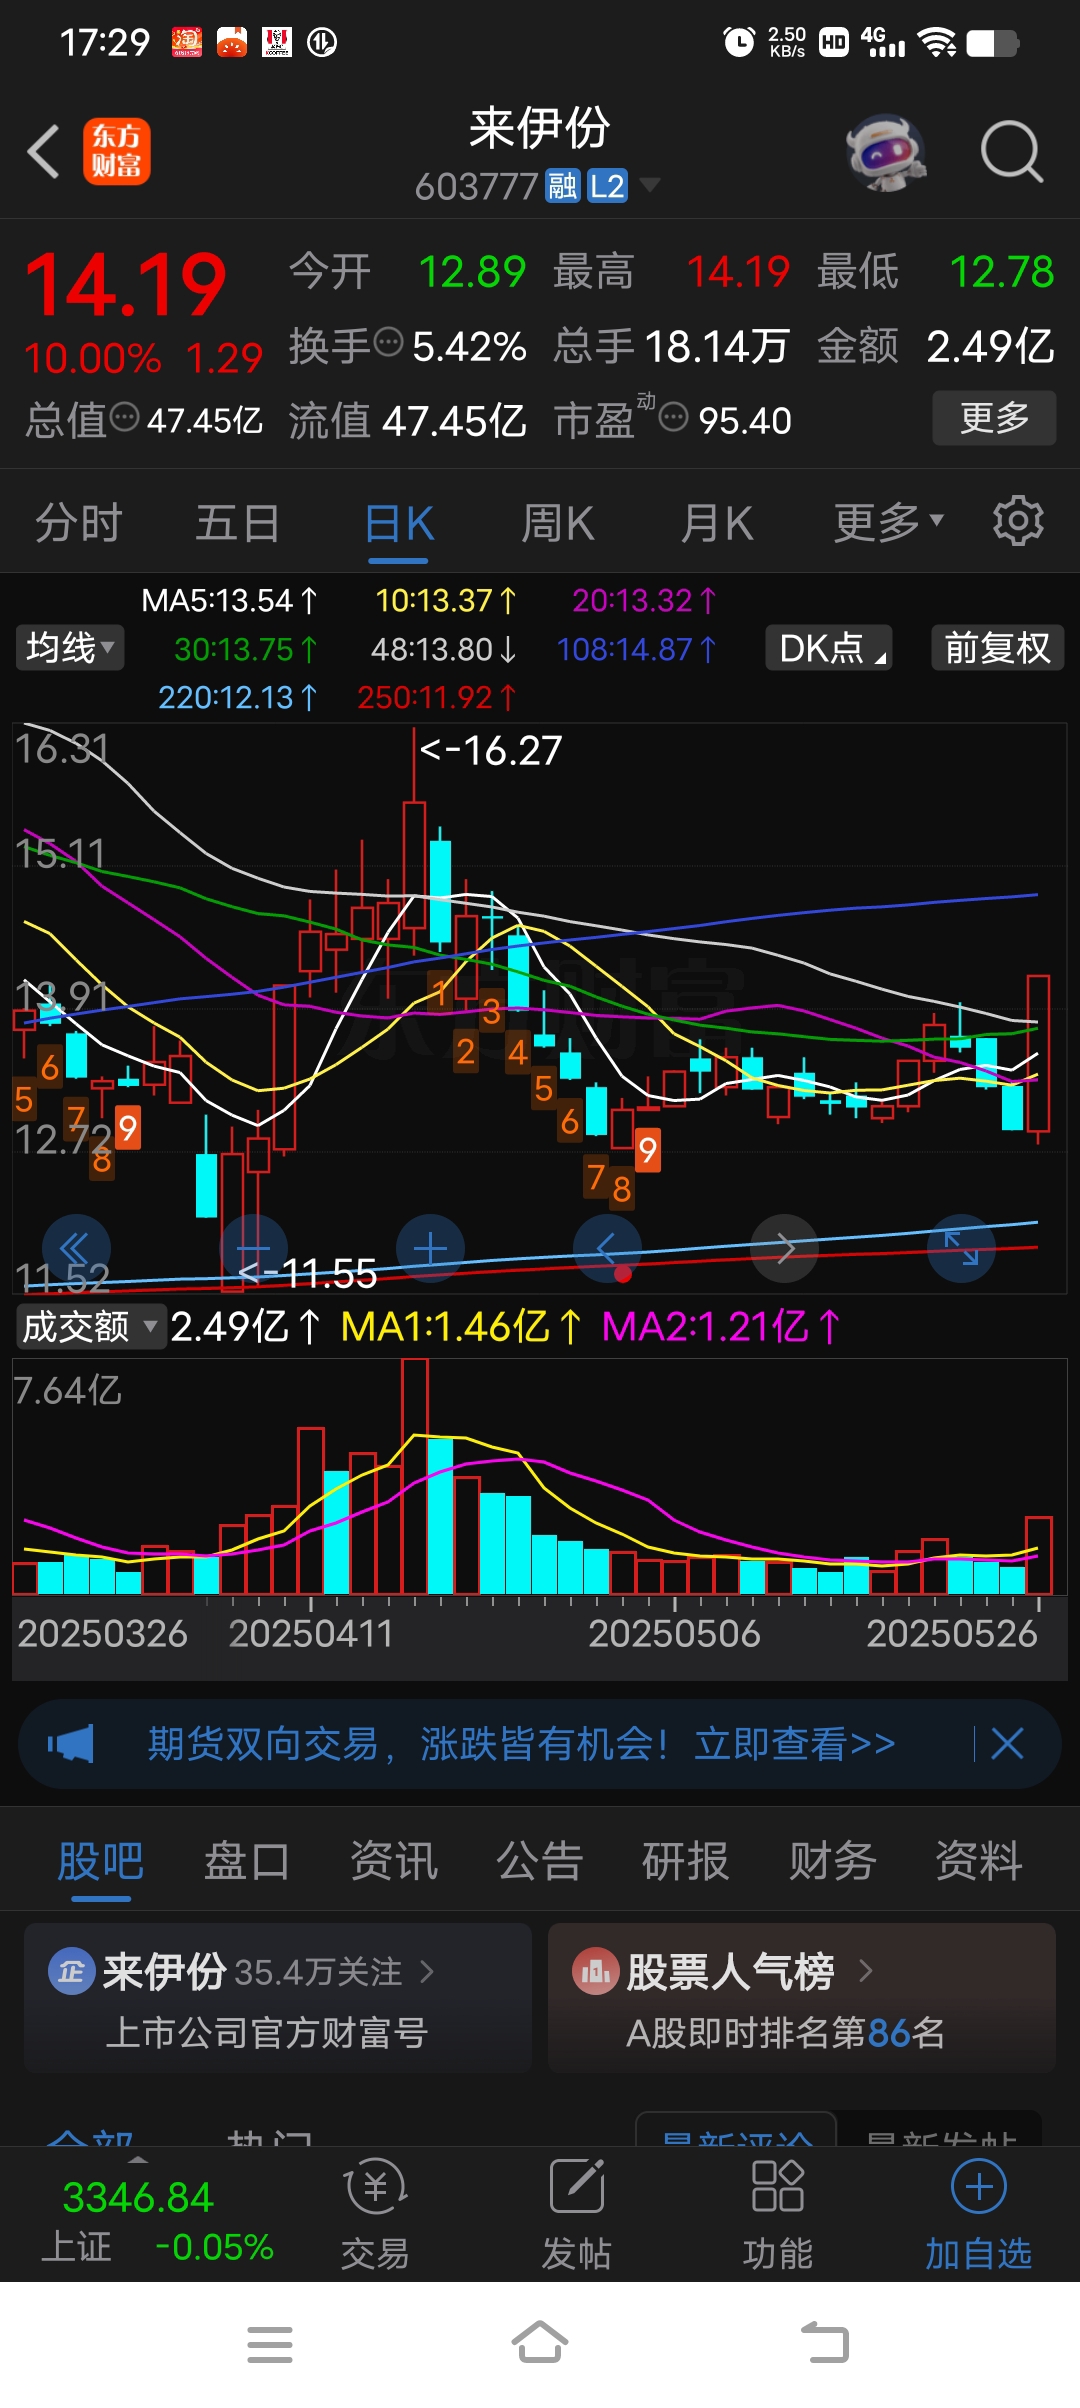Screen dimensions: 1080x2408
Task: Expand the chart to fullscreen
Action: pos(961,1248)
